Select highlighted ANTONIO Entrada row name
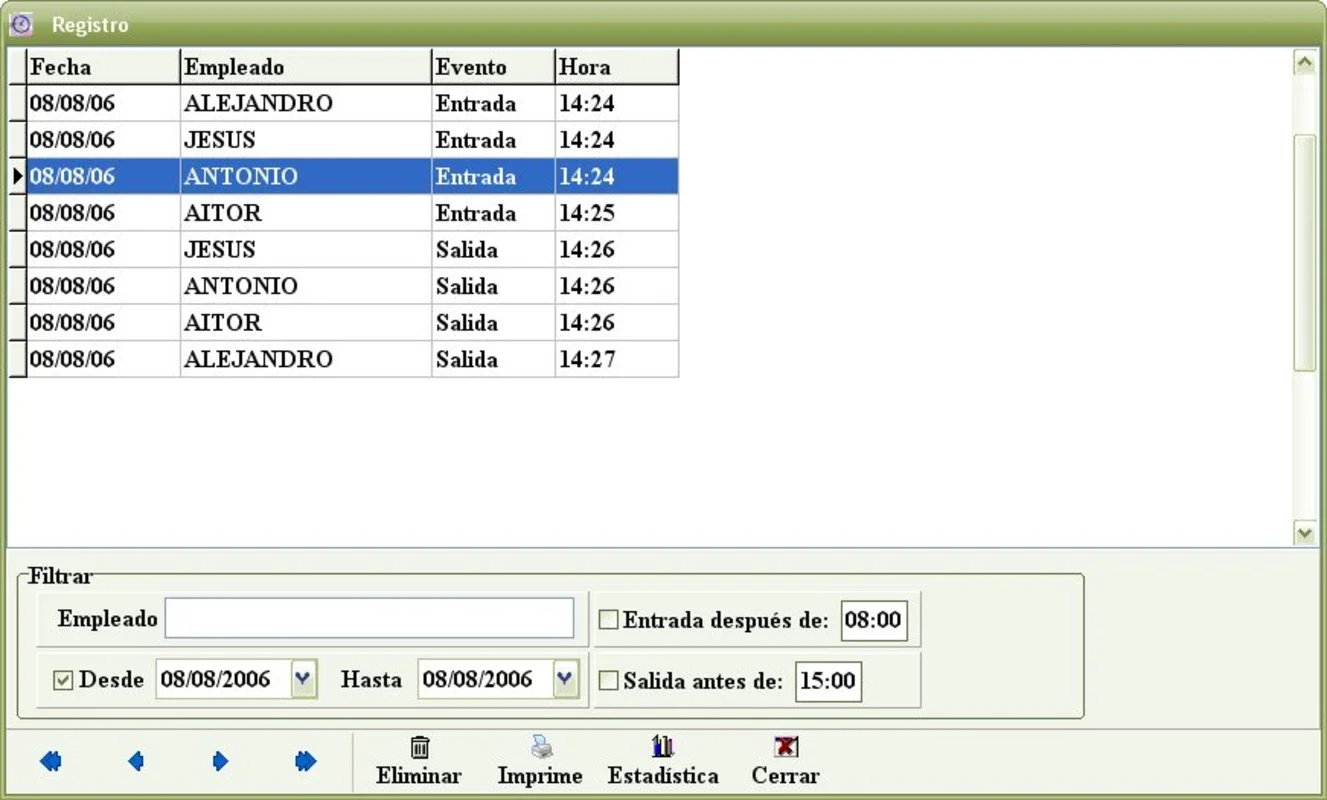Image resolution: width=1327 pixels, height=800 pixels. 241,177
